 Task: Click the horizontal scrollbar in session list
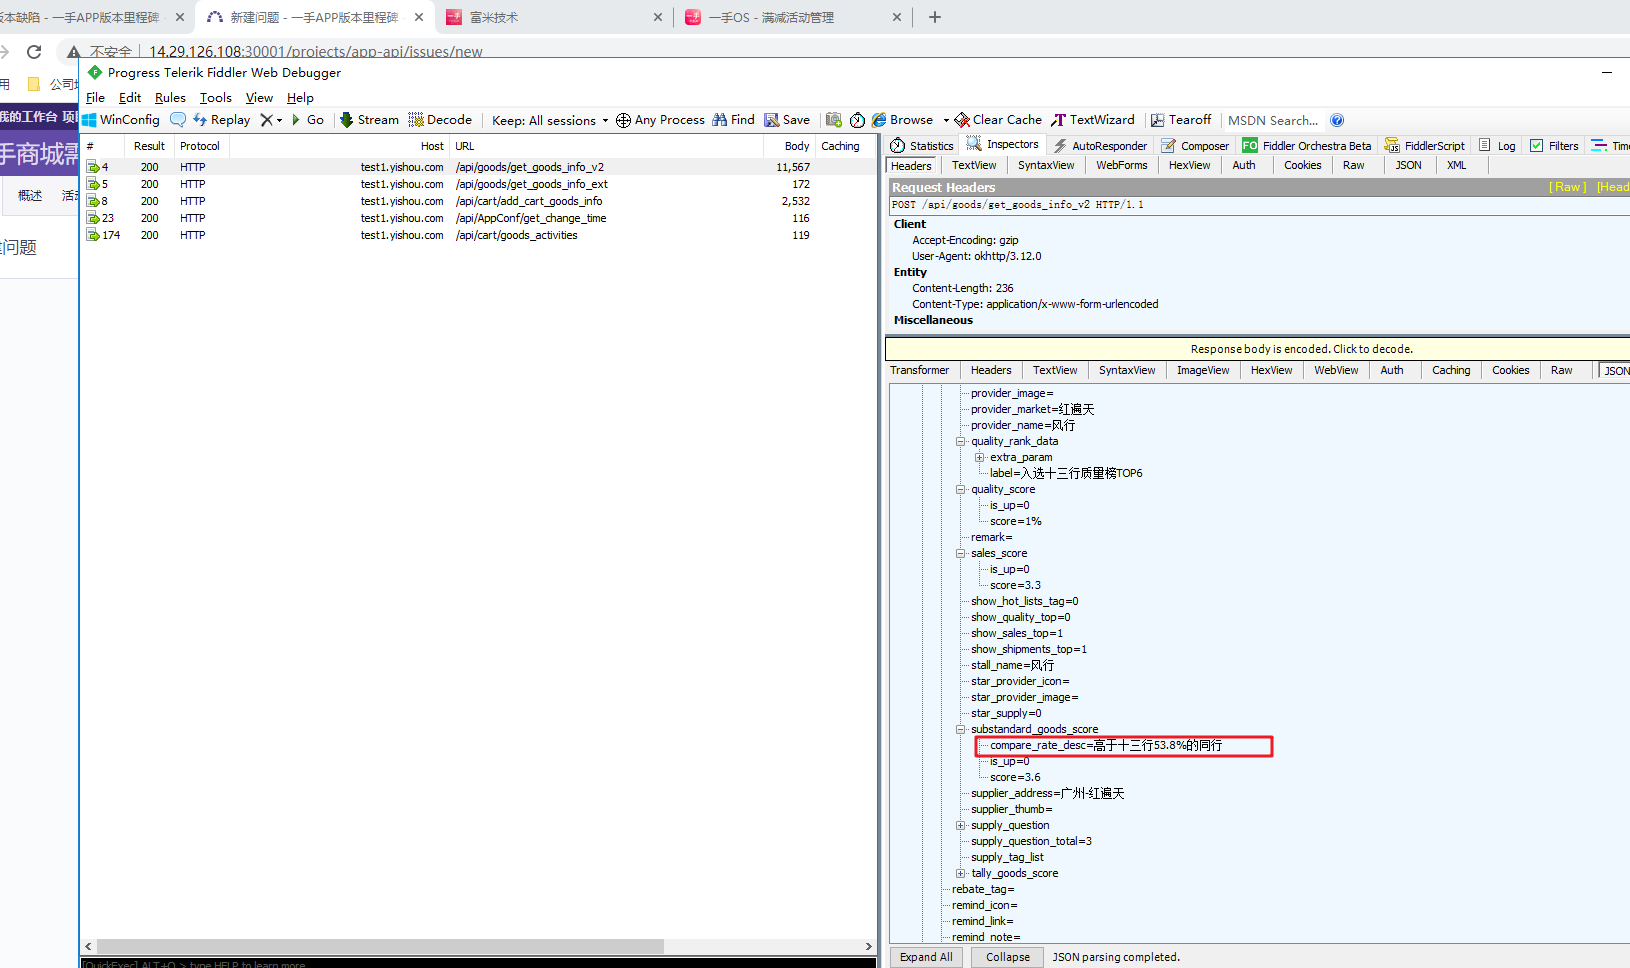[x=380, y=946]
